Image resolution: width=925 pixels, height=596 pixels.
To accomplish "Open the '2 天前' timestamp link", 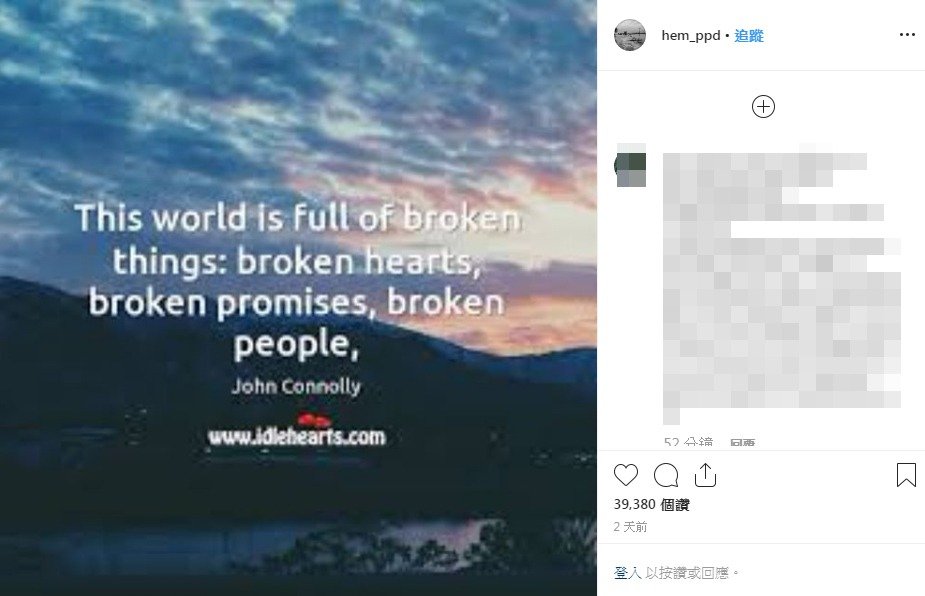I will (630, 527).
